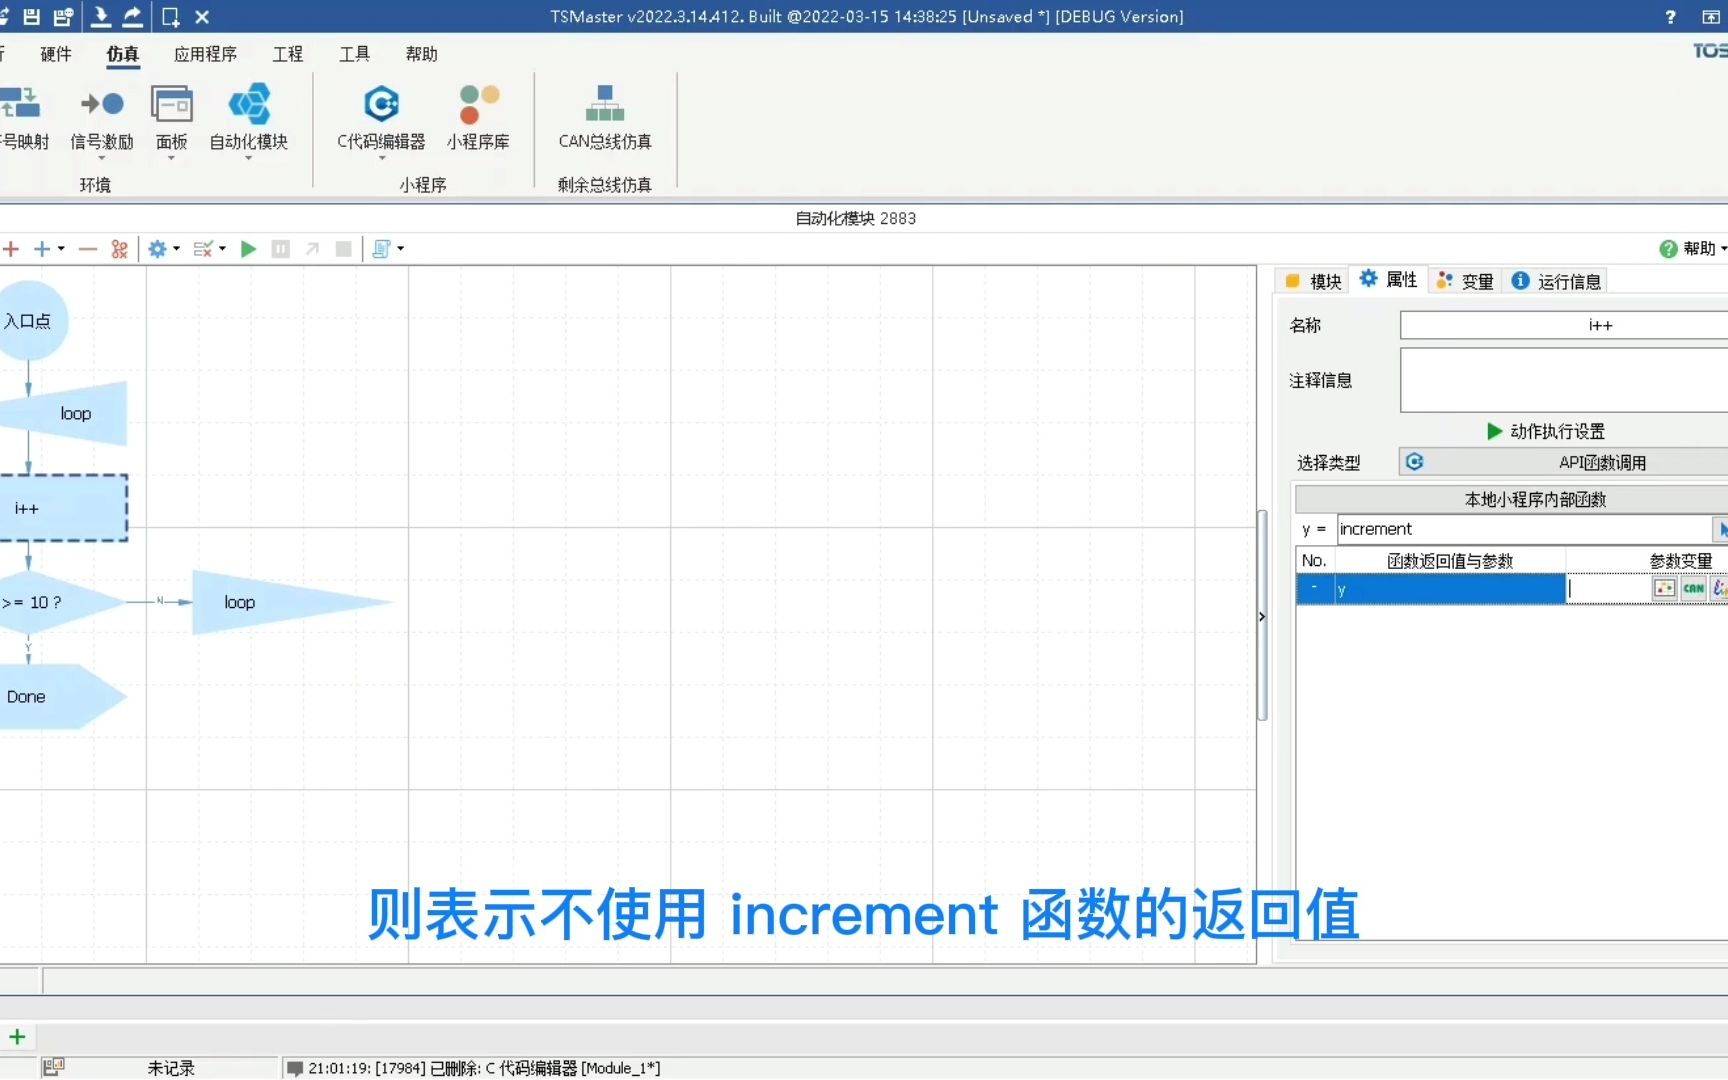Click the X close-project icon in title bar

[202, 17]
